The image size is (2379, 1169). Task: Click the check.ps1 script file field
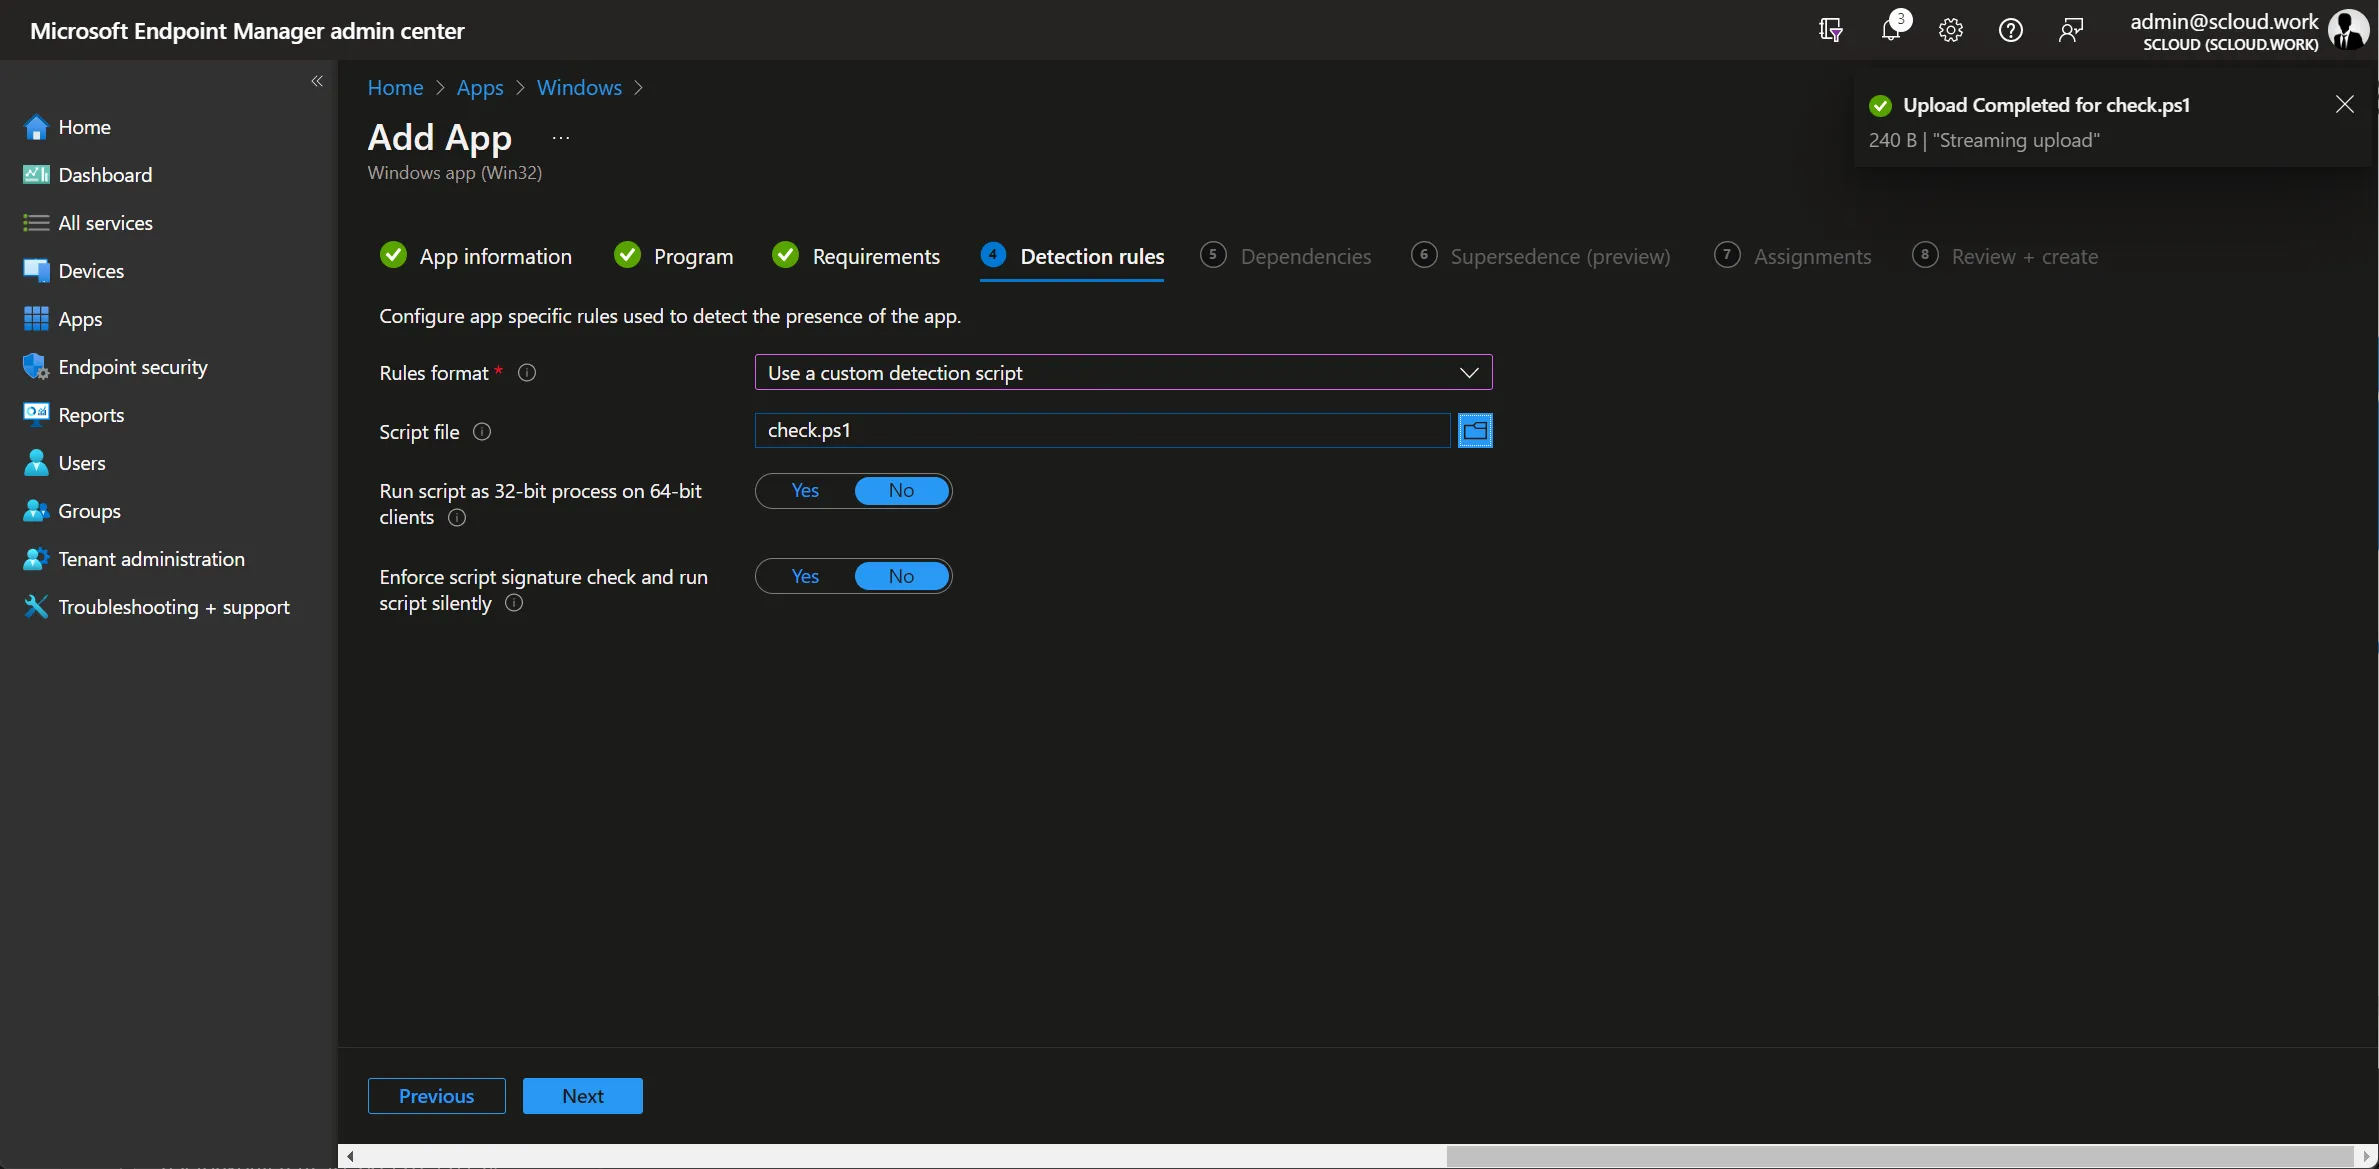tap(1102, 431)
